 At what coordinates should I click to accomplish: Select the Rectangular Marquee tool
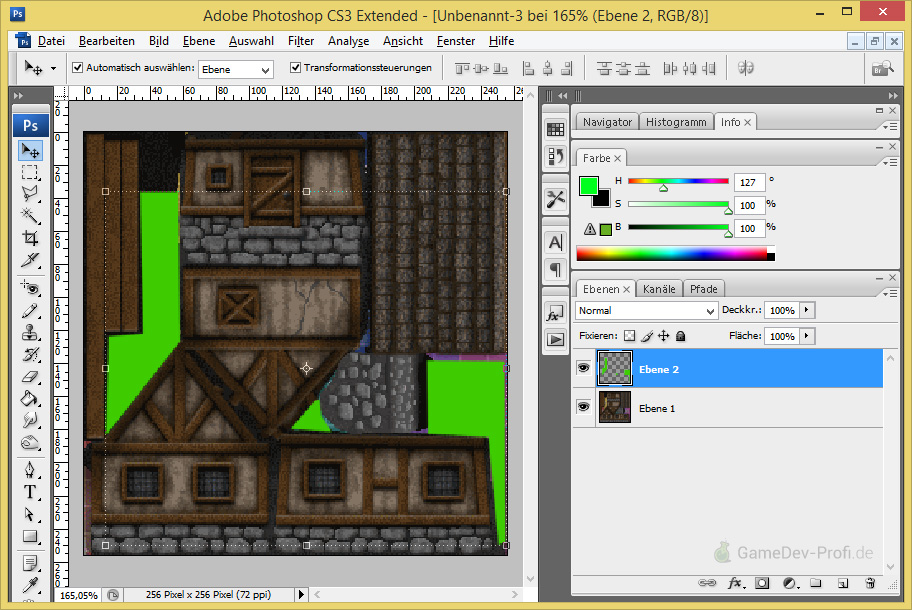(30, 173)
